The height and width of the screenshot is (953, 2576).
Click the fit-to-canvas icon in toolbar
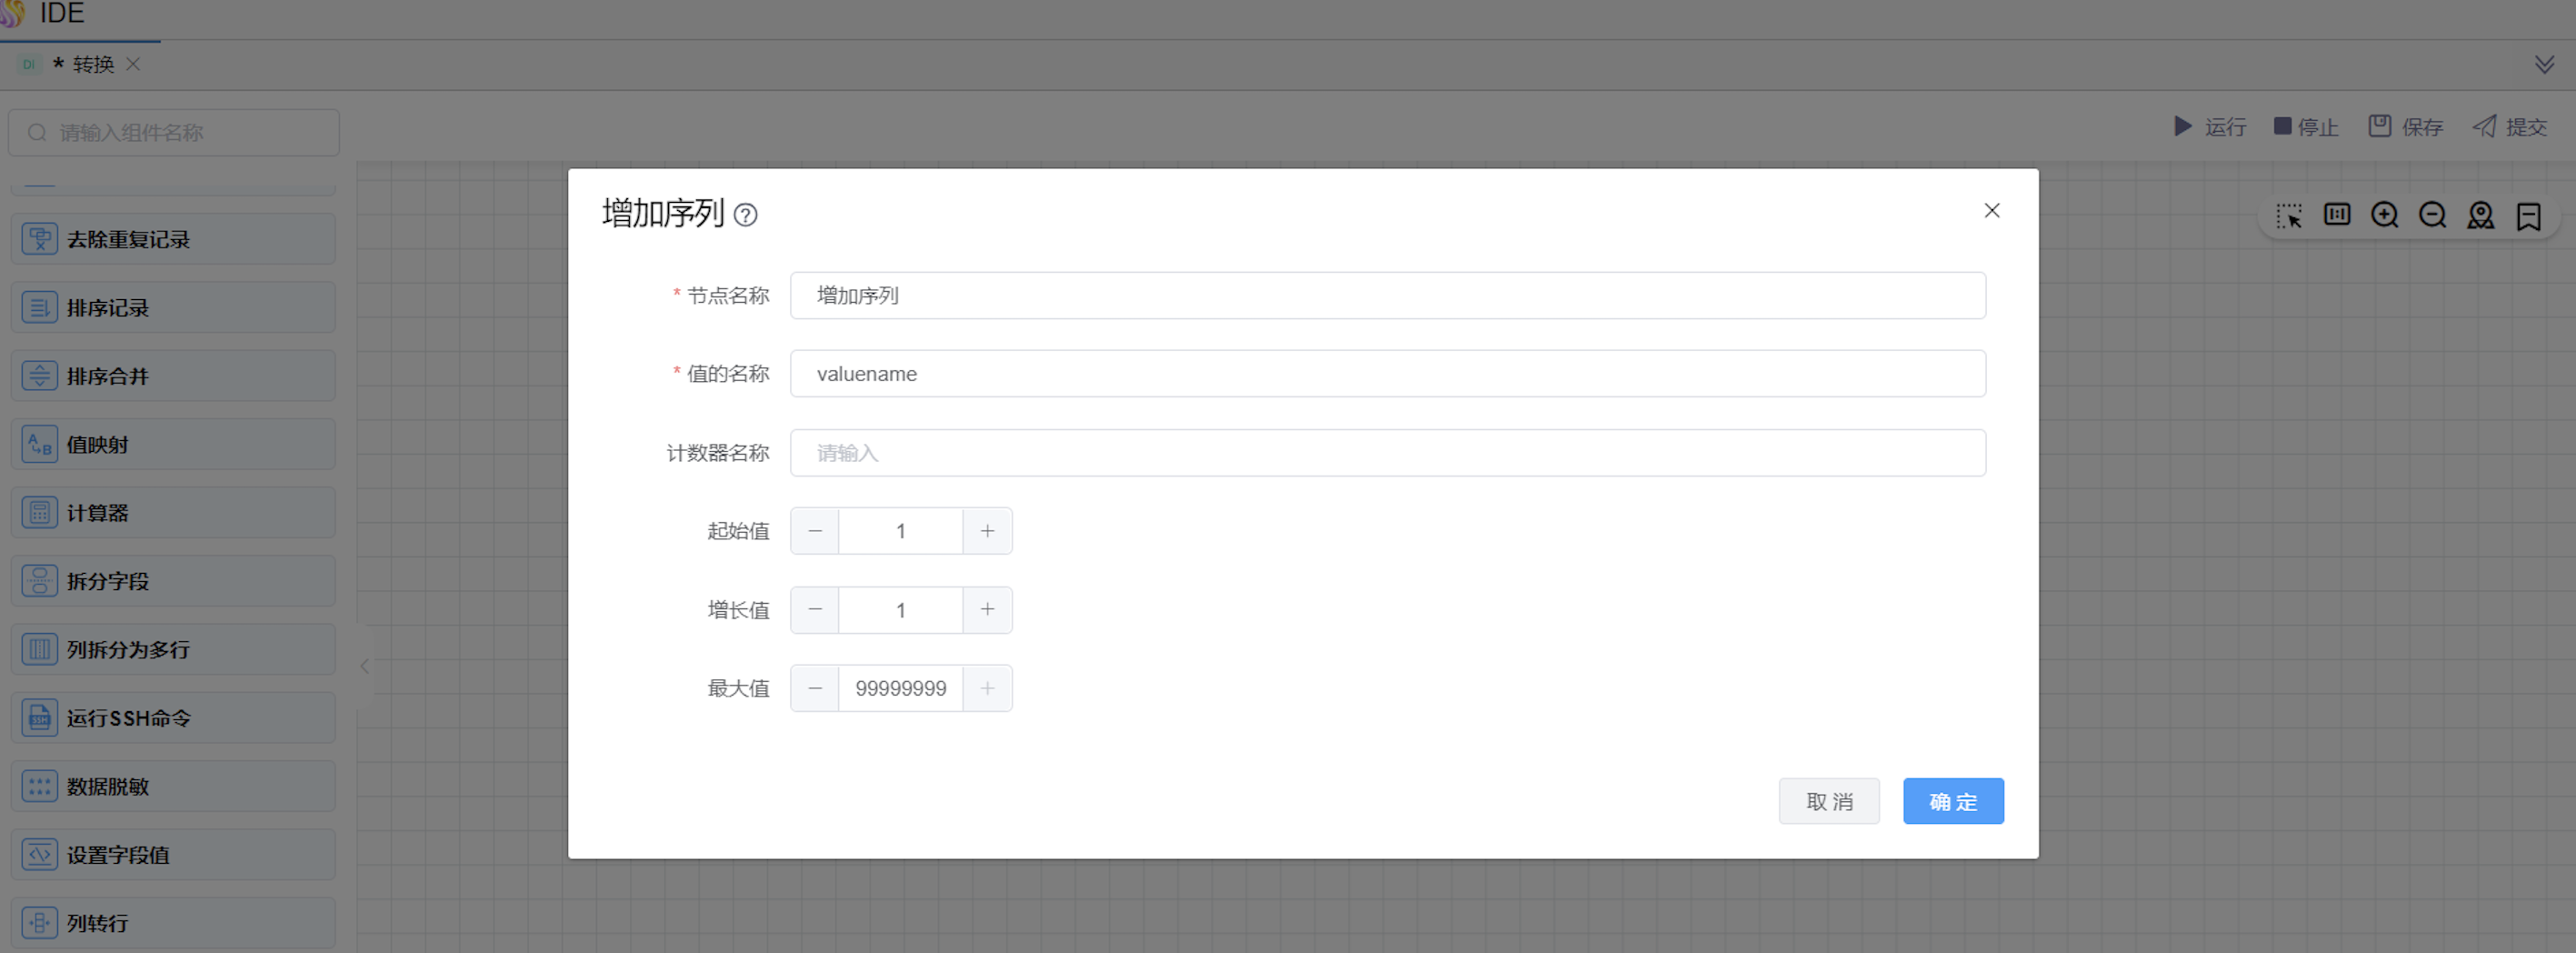pos(2336,215)
